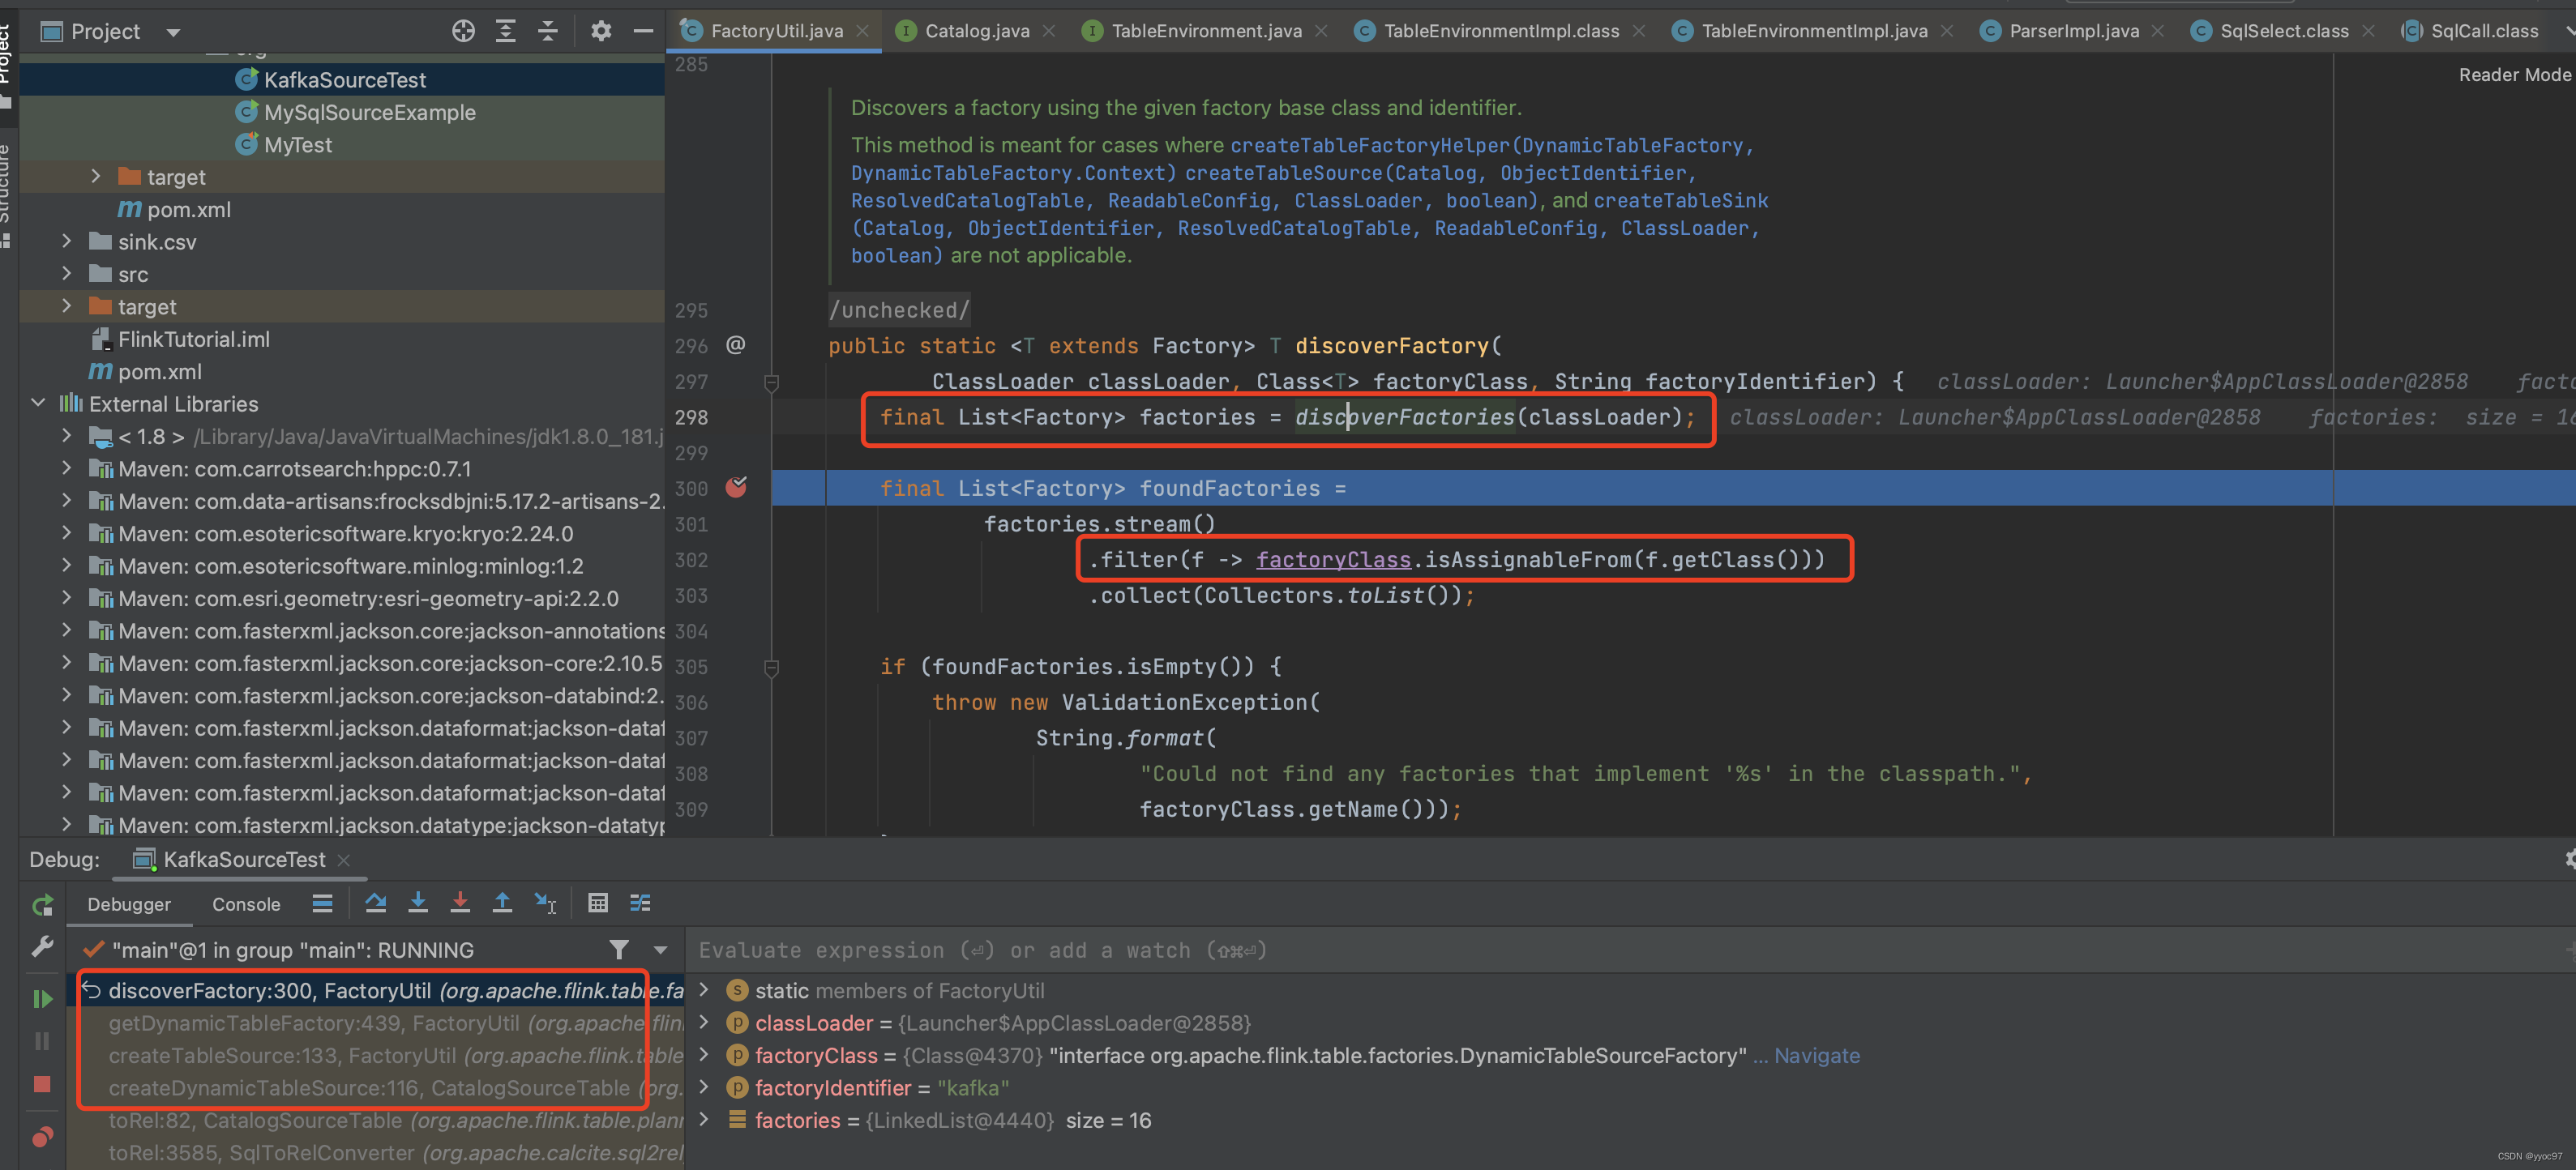
Task: Click the collapse all icon in Project panel
Action: click(548, 31)
